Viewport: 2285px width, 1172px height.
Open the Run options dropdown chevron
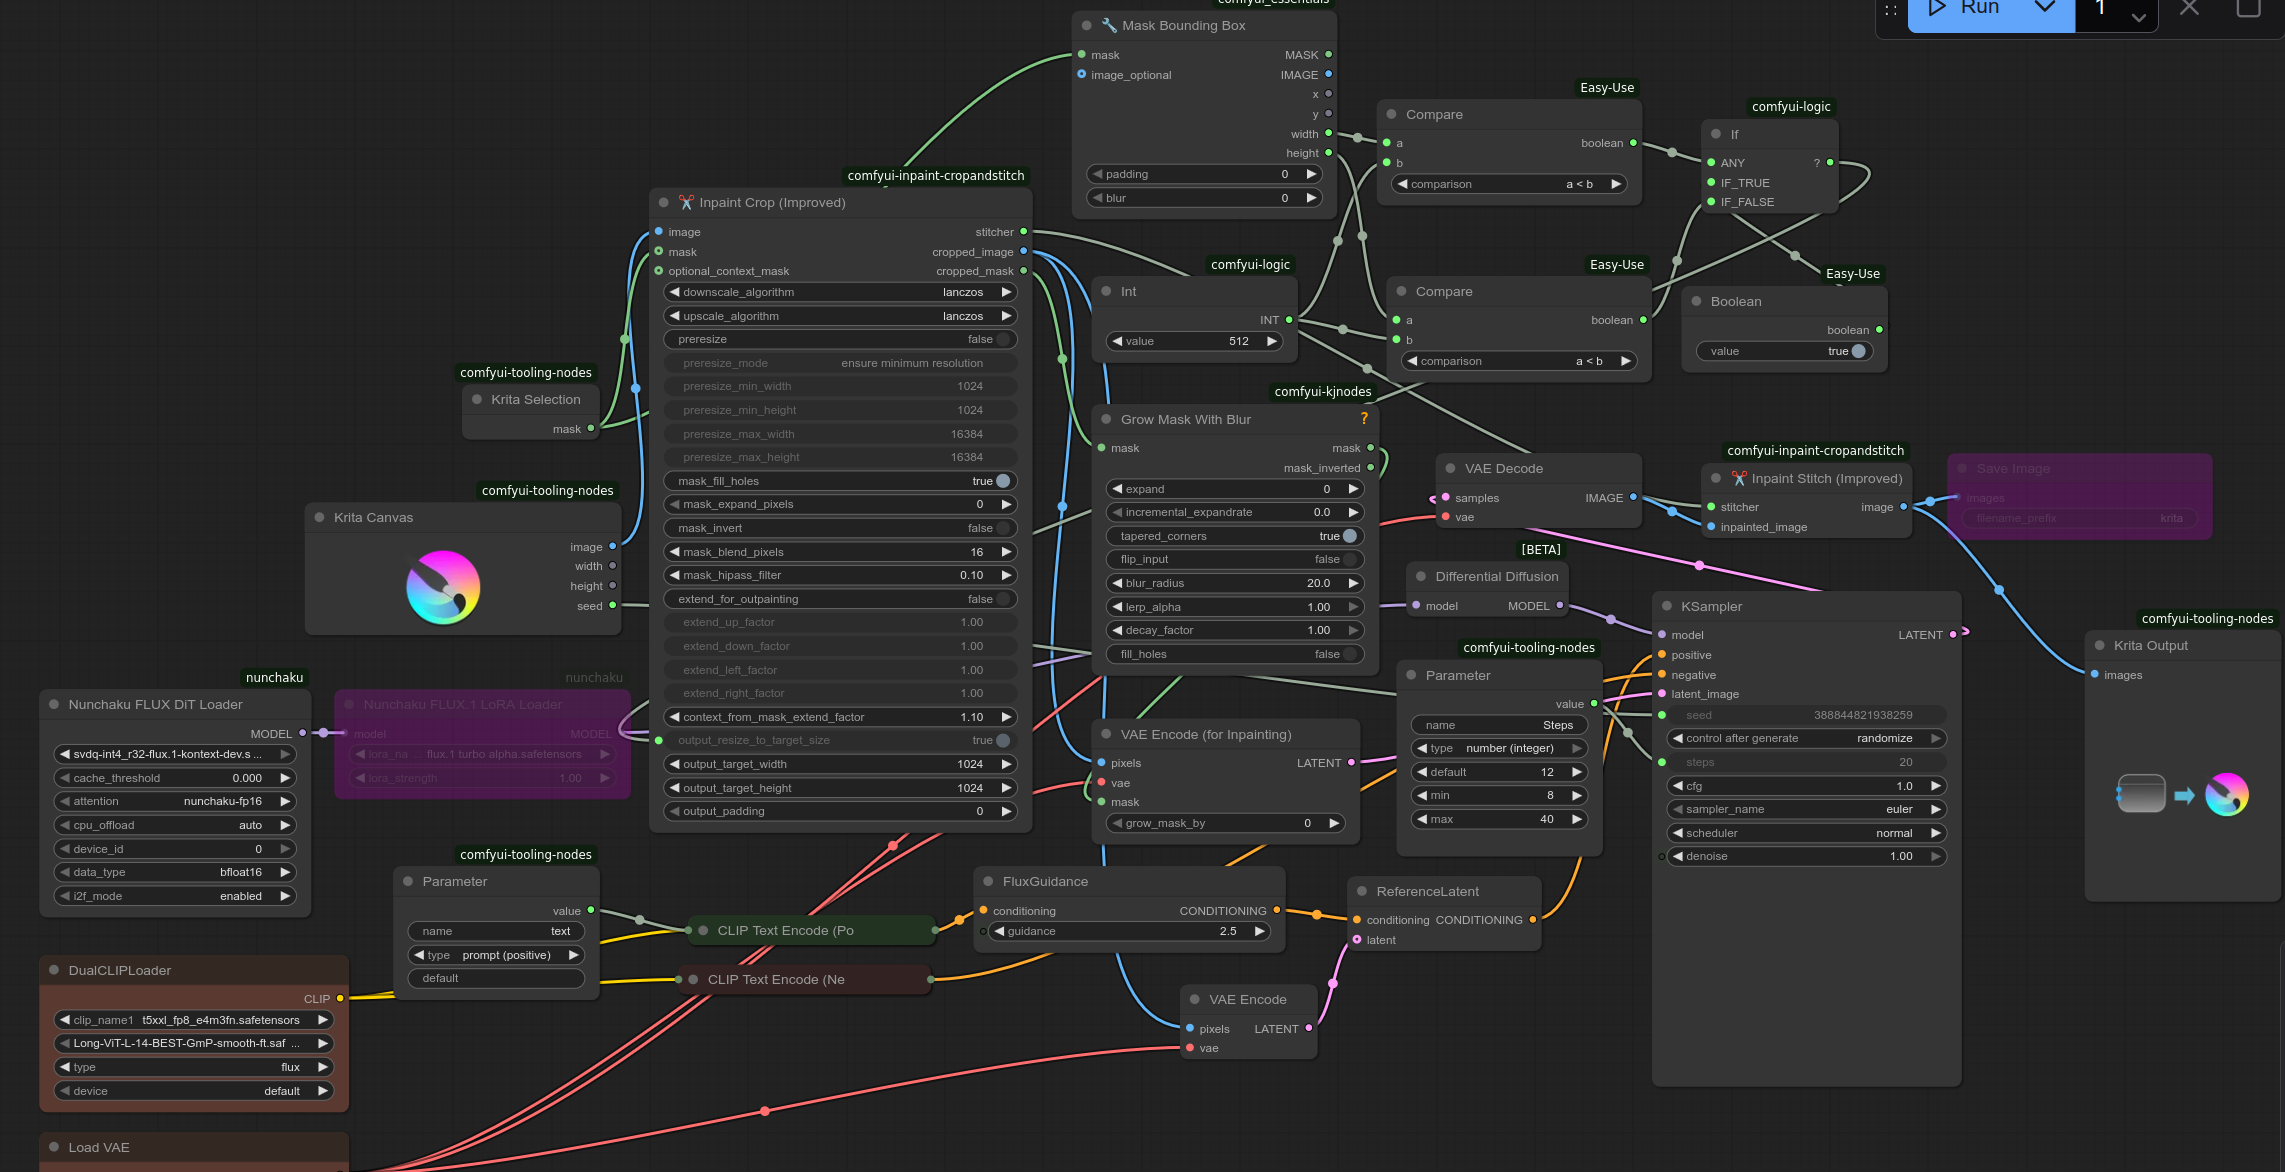click(x=2045, y=9)
